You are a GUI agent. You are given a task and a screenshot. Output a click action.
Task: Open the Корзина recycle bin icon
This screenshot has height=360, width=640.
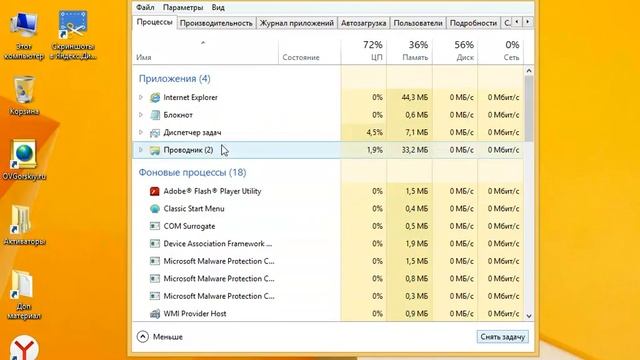coord(24,96)
